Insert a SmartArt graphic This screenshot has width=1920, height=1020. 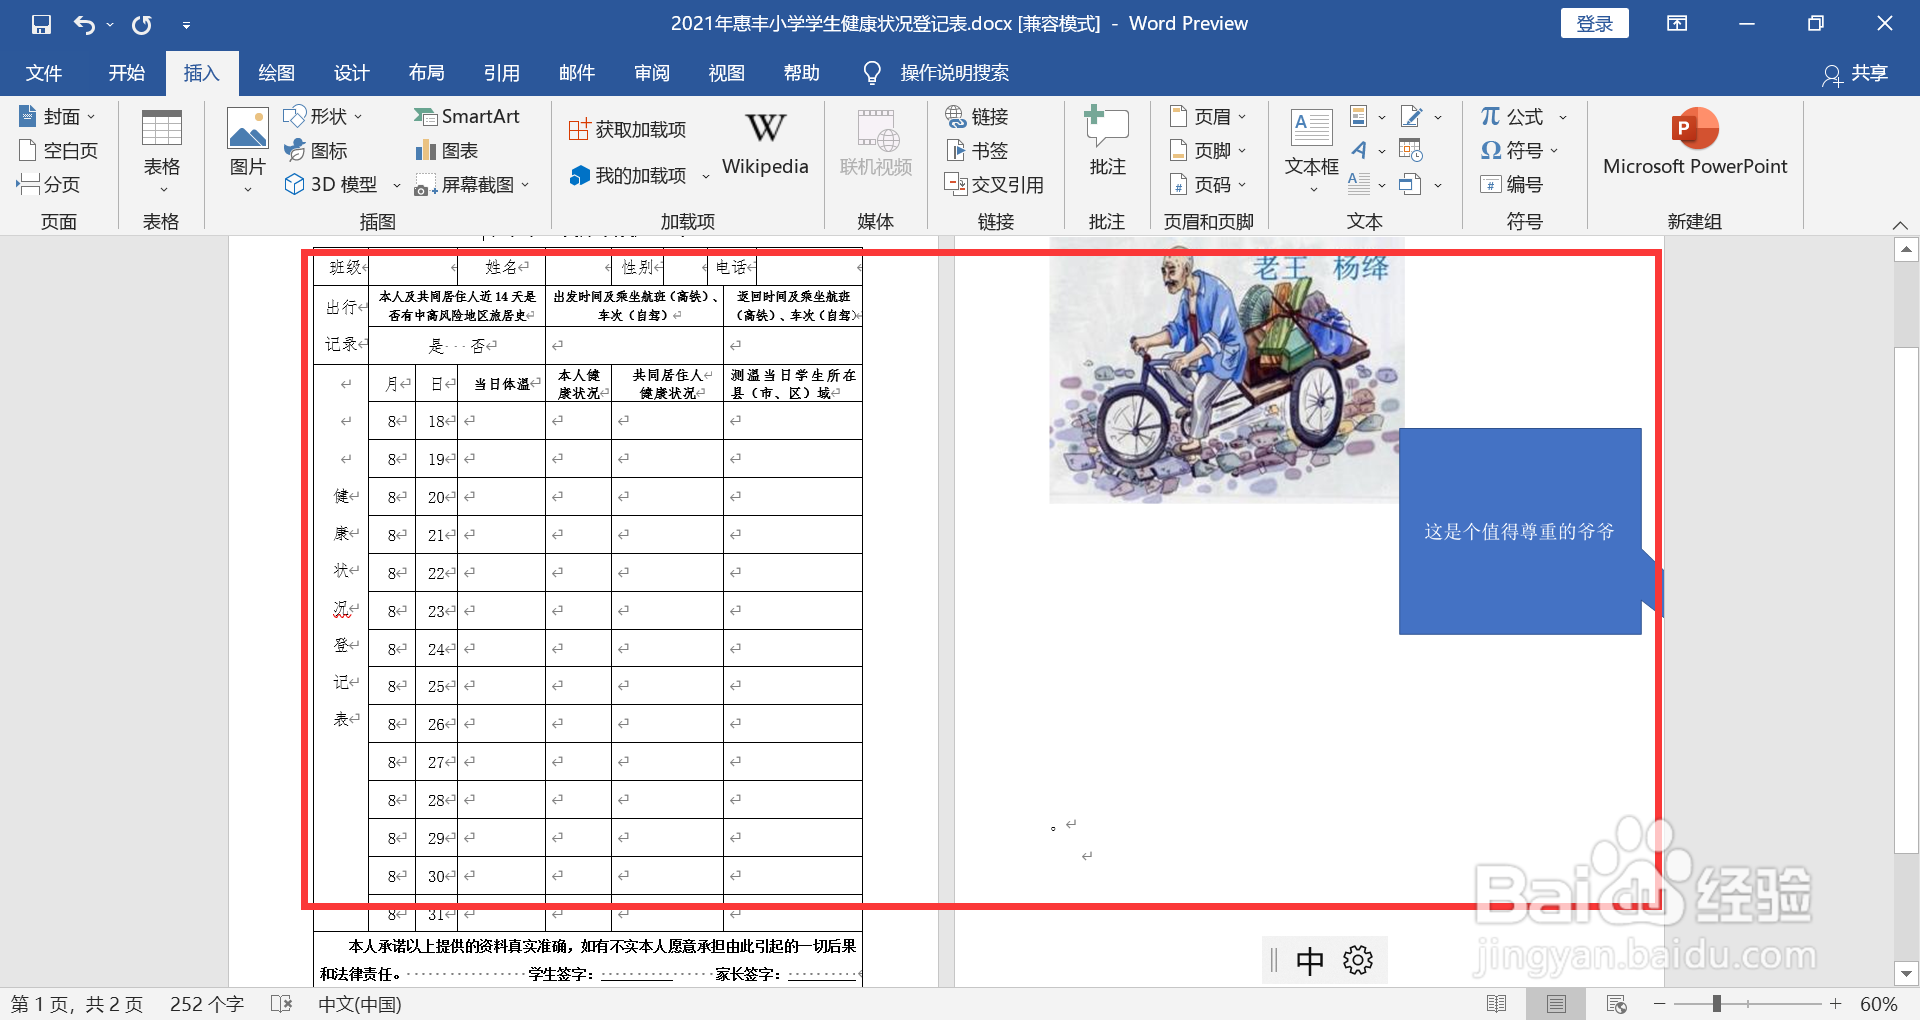coord(467,116)
